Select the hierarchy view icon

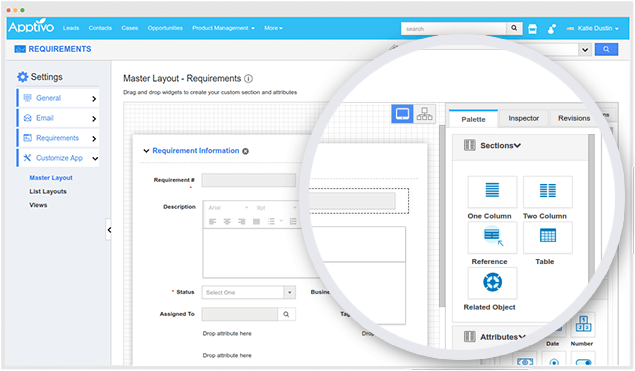coord(424,114)
